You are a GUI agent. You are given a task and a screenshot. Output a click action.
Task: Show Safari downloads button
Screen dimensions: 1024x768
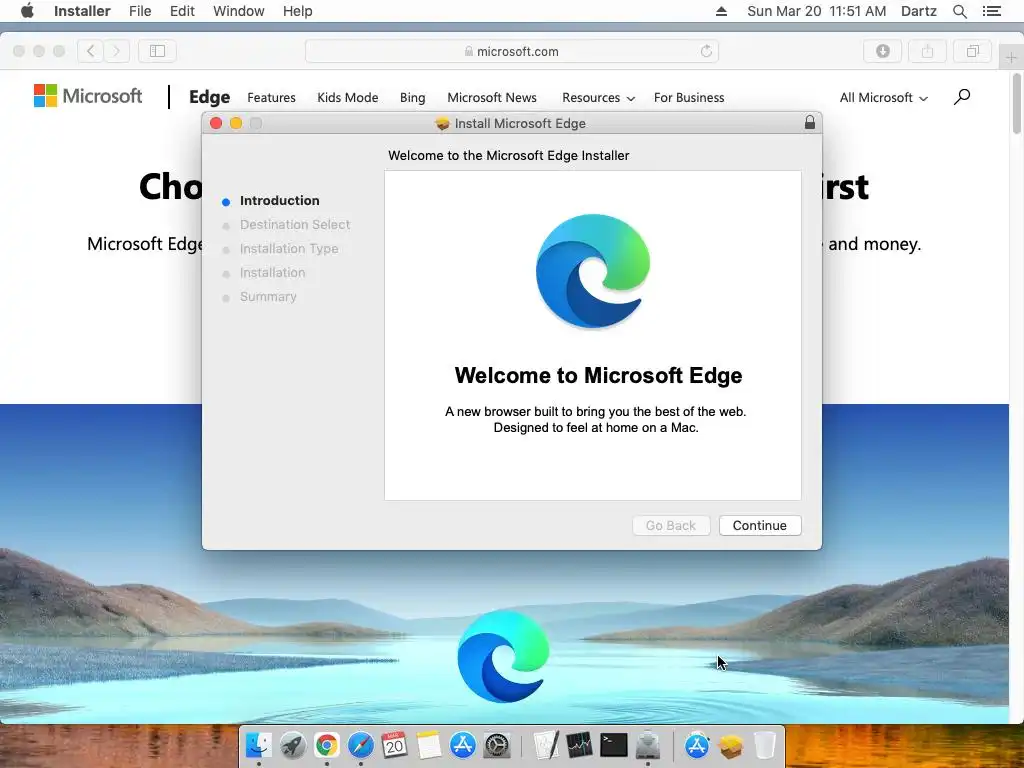coord(883,51)
